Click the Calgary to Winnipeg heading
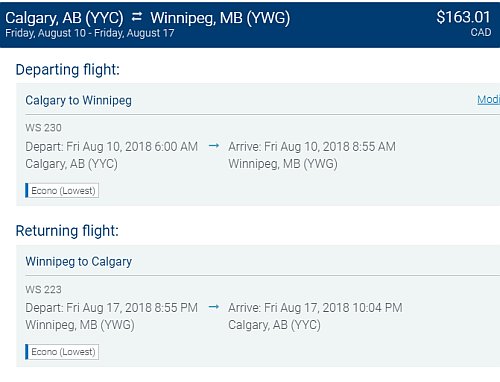Screen dimensions: 500x382 click(78, 100)
